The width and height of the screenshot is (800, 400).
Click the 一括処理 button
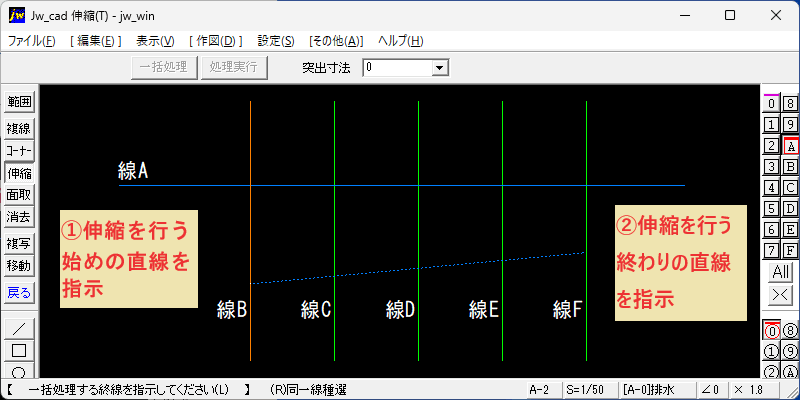[x=164, y=67]
